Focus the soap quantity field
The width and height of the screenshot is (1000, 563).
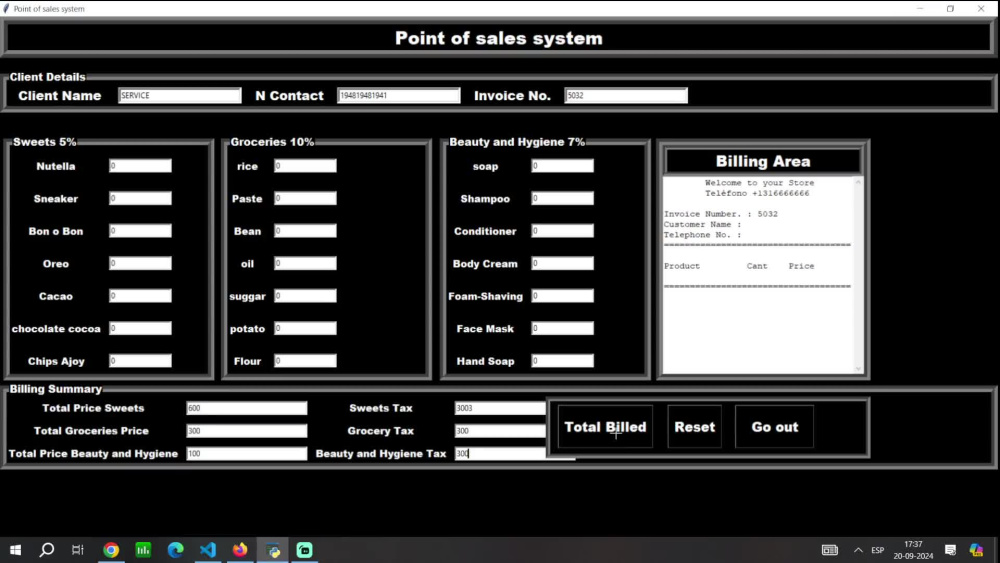point(562,166)
